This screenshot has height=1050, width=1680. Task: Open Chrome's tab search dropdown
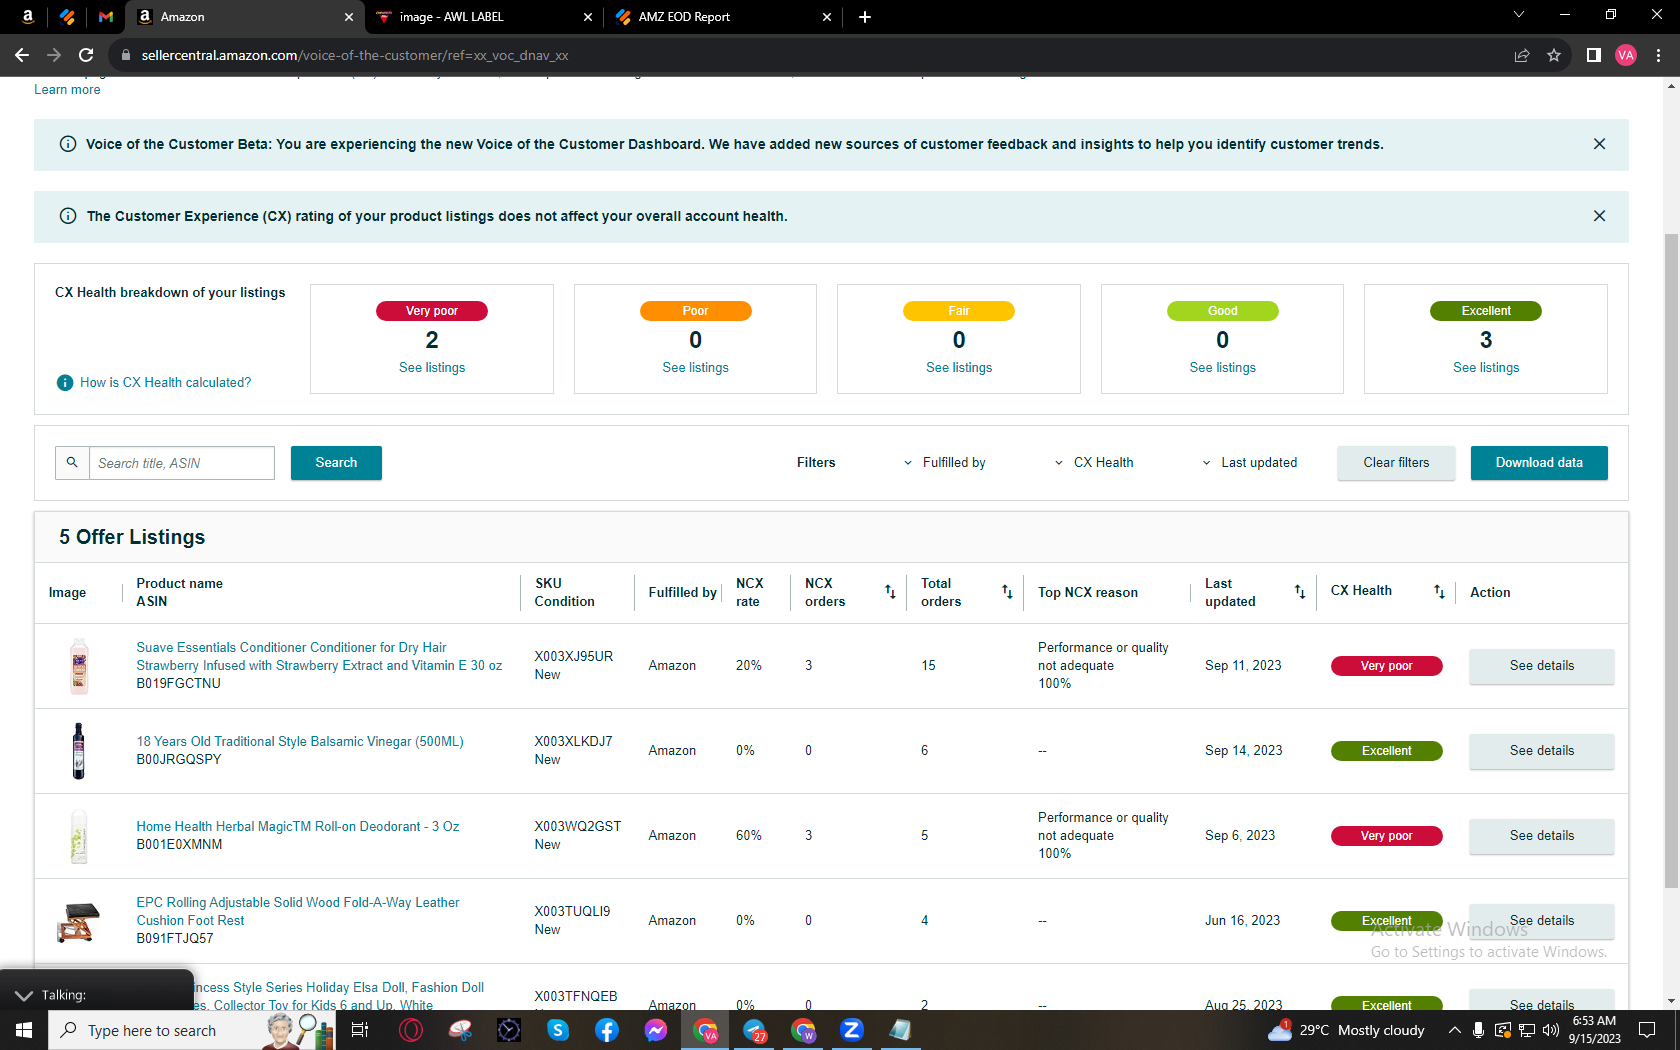[x=1518, y=15]
